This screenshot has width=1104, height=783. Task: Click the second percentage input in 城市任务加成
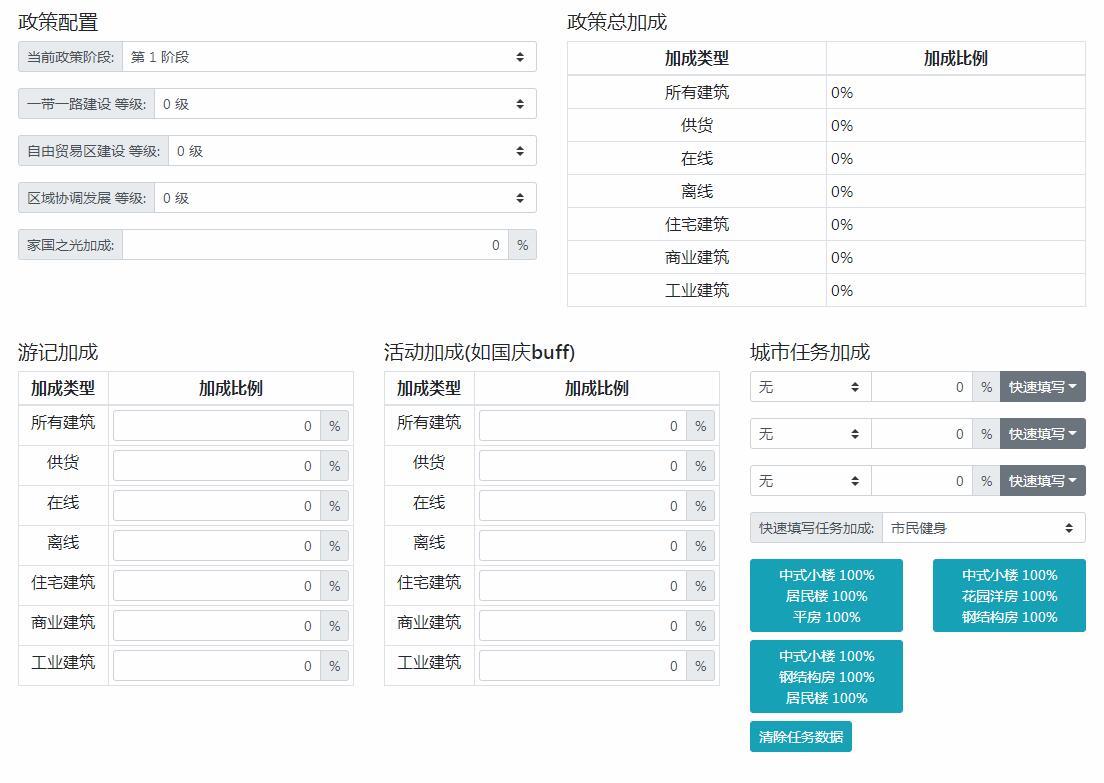point(922,434)
